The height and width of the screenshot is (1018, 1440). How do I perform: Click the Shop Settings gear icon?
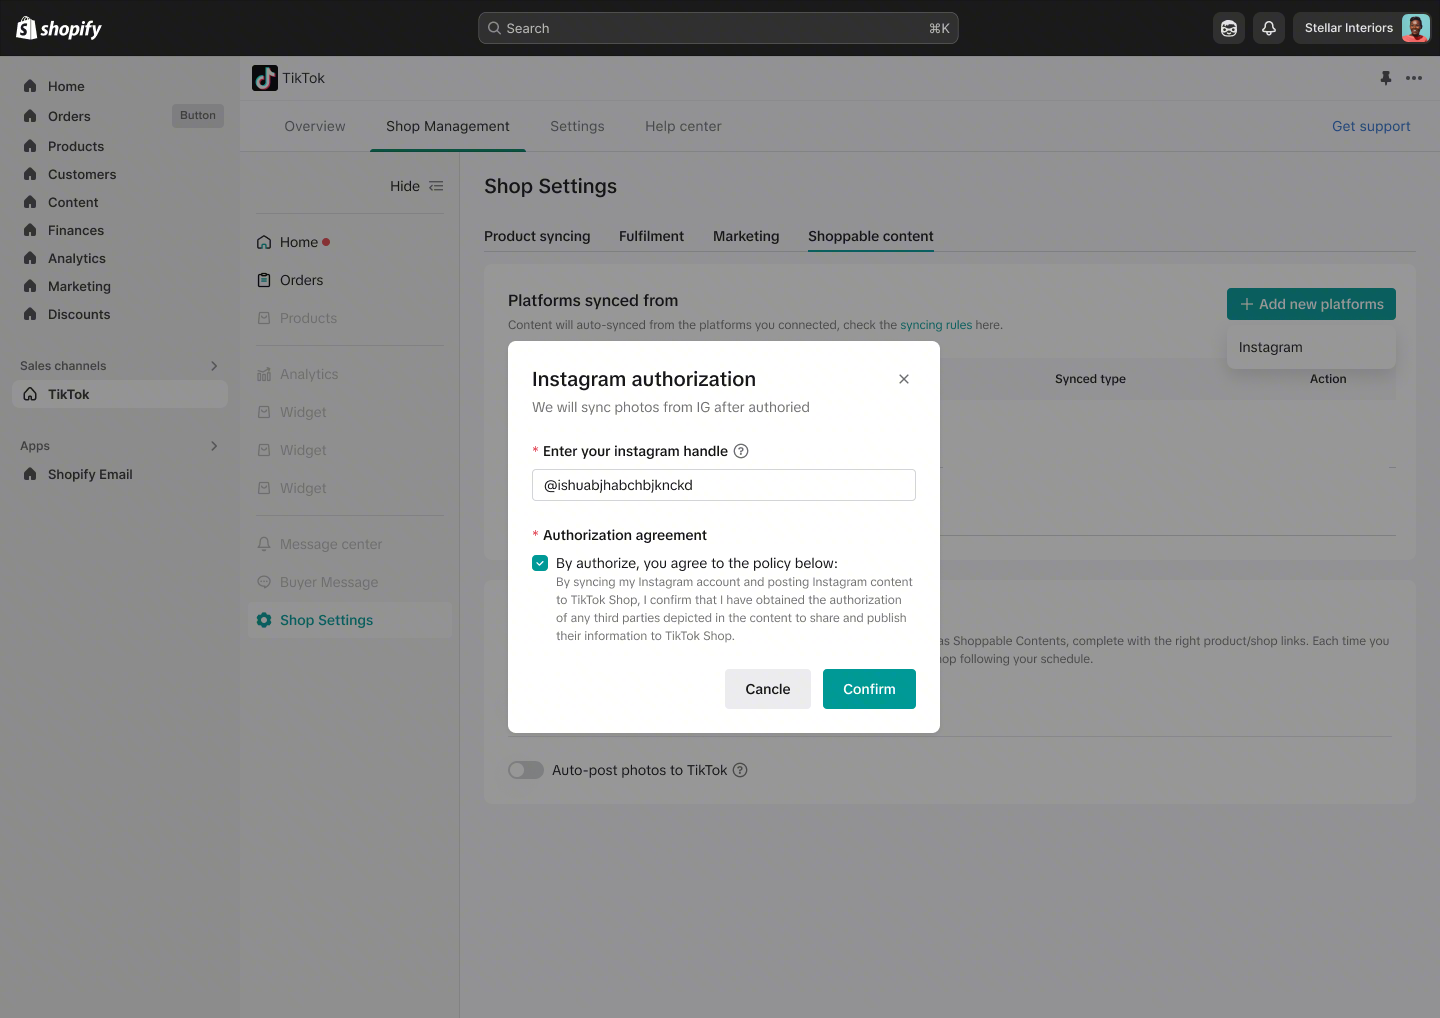[x=264, y=620]
